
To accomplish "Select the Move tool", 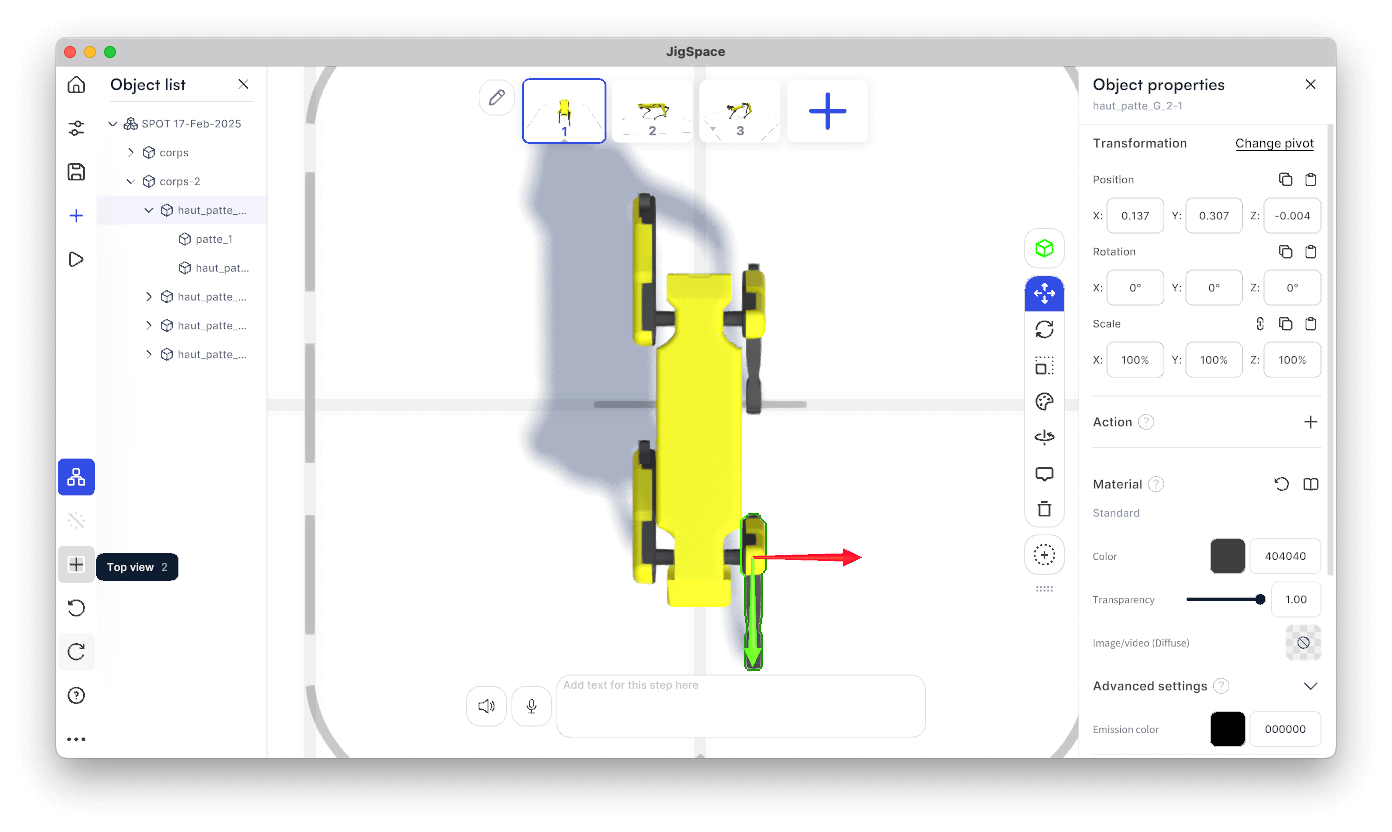I will click(x=1044, y=294).
